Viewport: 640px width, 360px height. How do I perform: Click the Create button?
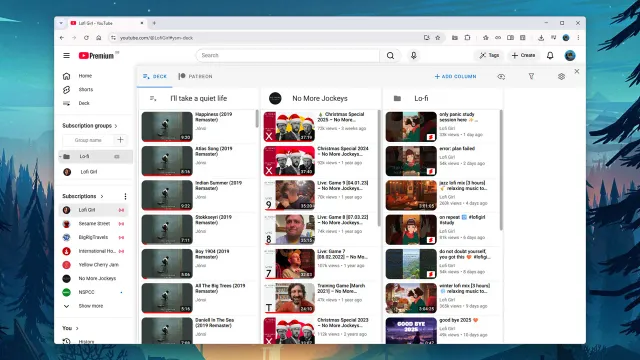[523, 56]
